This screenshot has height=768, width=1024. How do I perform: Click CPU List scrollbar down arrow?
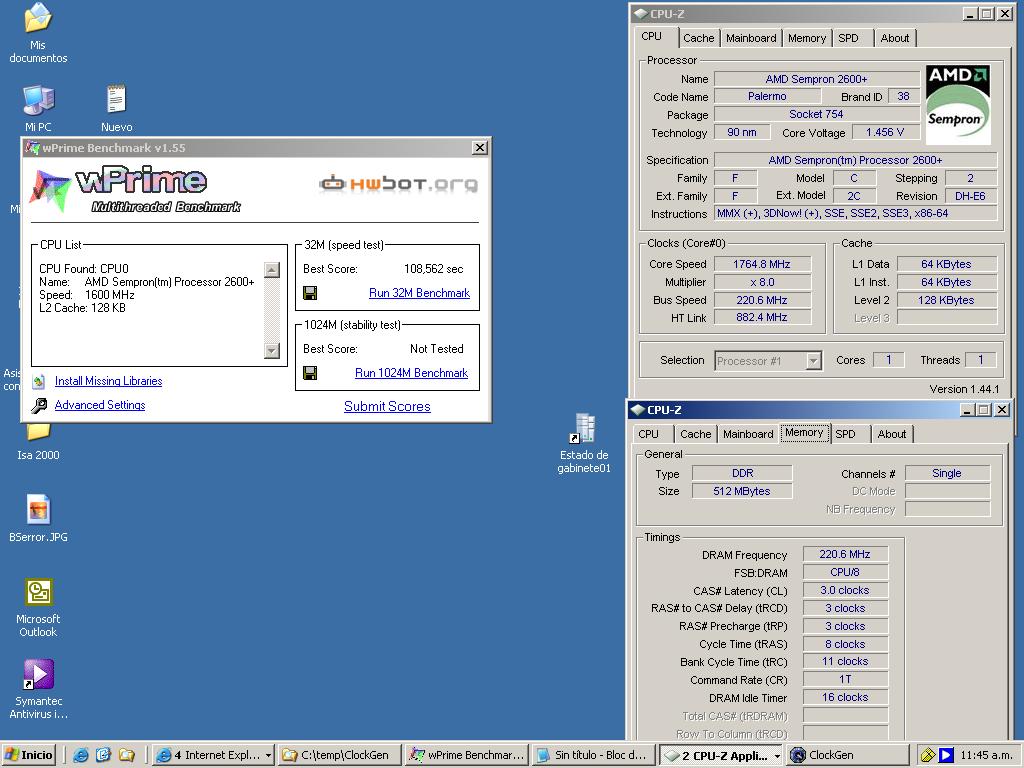(x=272, y=351)
